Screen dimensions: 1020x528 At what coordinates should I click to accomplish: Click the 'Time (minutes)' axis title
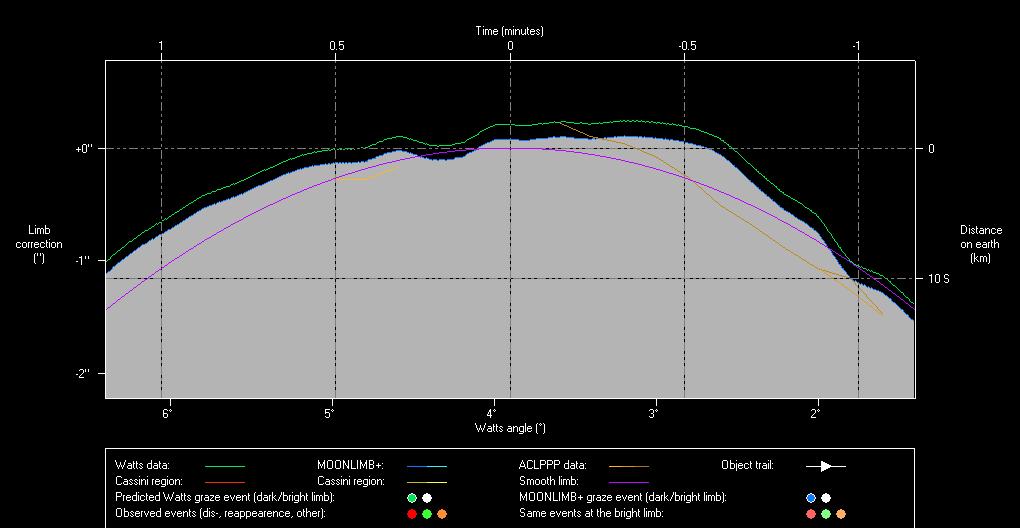coord(510,31)
